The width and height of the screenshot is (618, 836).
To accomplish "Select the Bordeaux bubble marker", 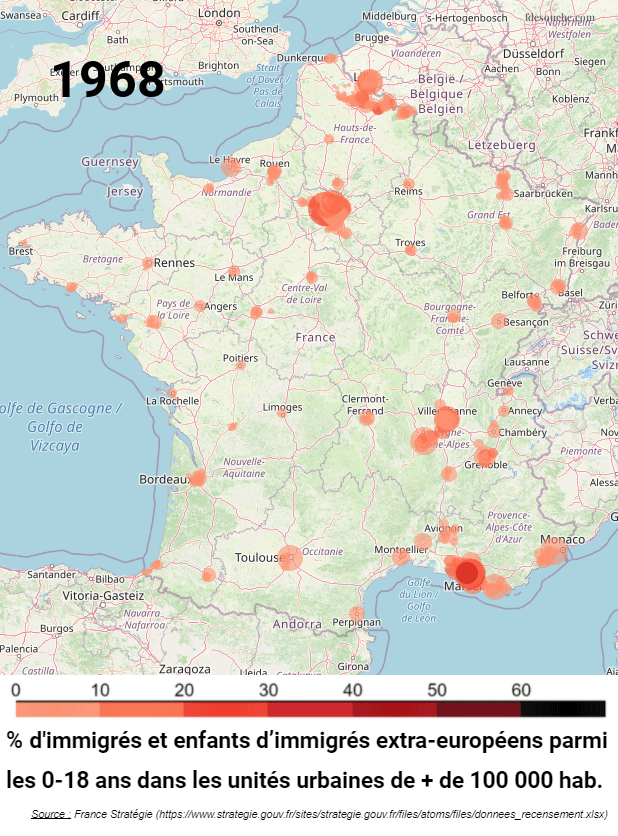I will (197, 478).
